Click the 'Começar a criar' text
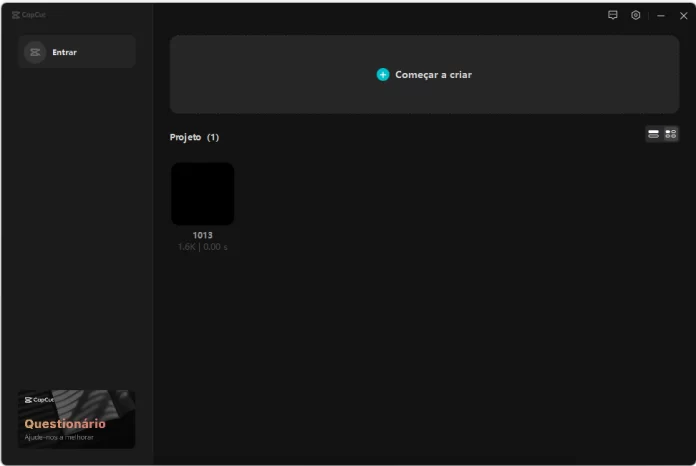 tap(433, 75)
